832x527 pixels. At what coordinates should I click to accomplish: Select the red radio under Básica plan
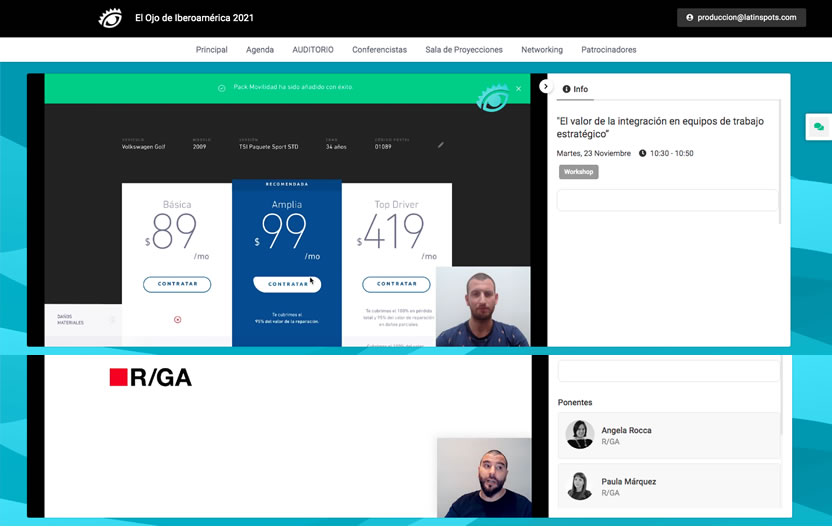[x=177, y=320]
